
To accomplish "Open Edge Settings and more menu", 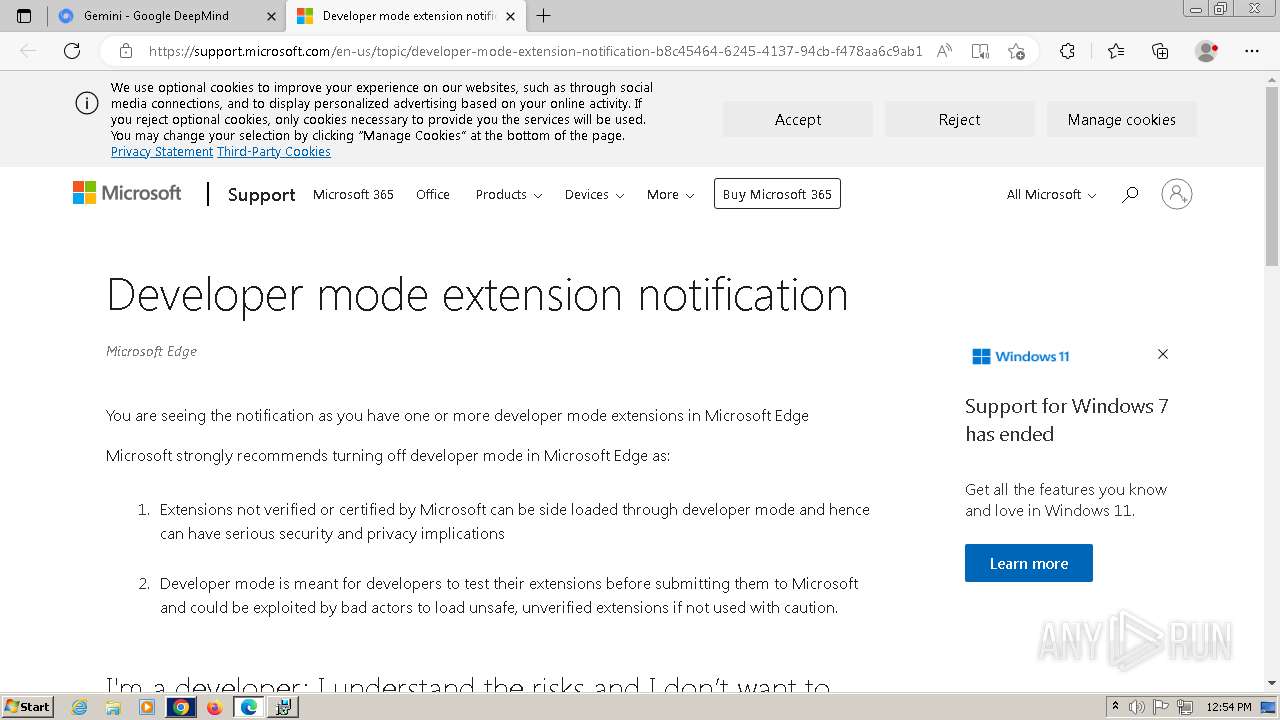I will click(x=1252, y=51).
